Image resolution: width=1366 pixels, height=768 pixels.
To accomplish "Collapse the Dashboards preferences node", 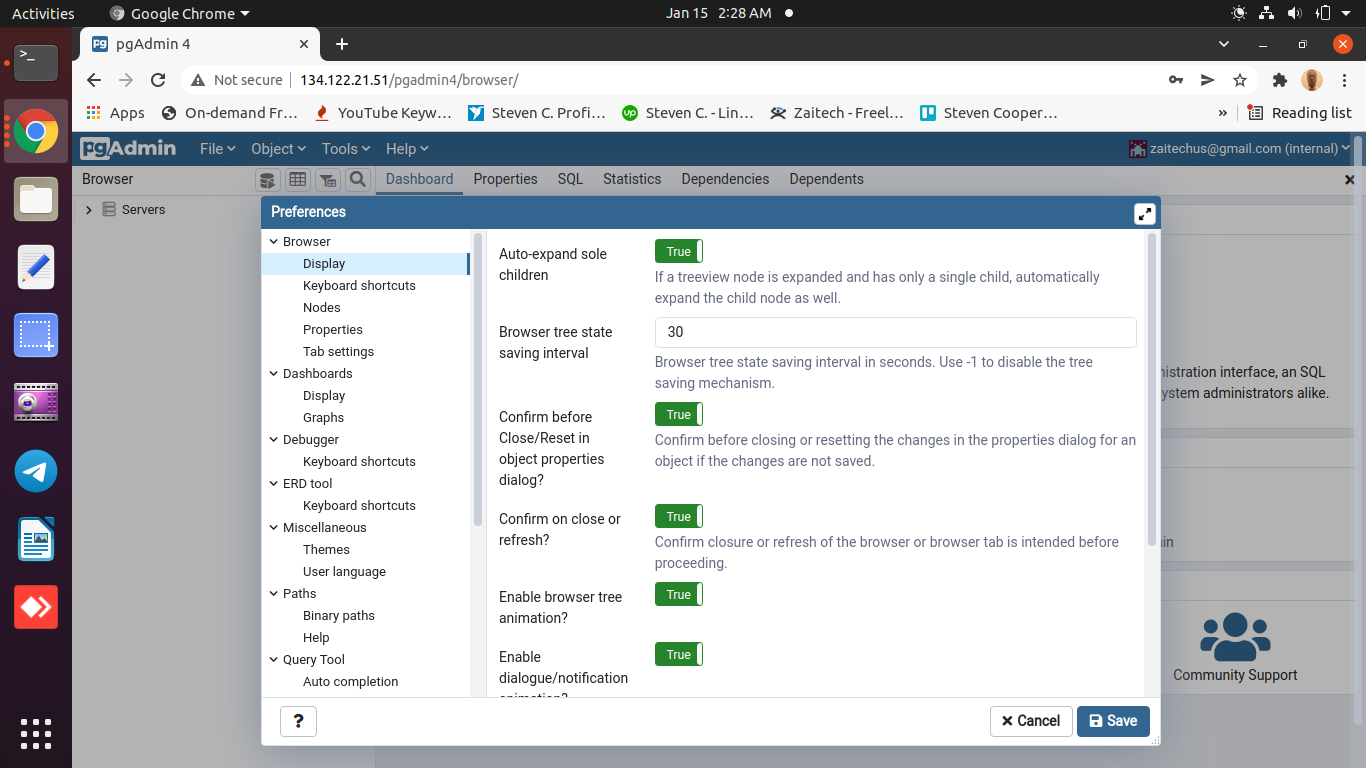I will [x=273, y=374].
